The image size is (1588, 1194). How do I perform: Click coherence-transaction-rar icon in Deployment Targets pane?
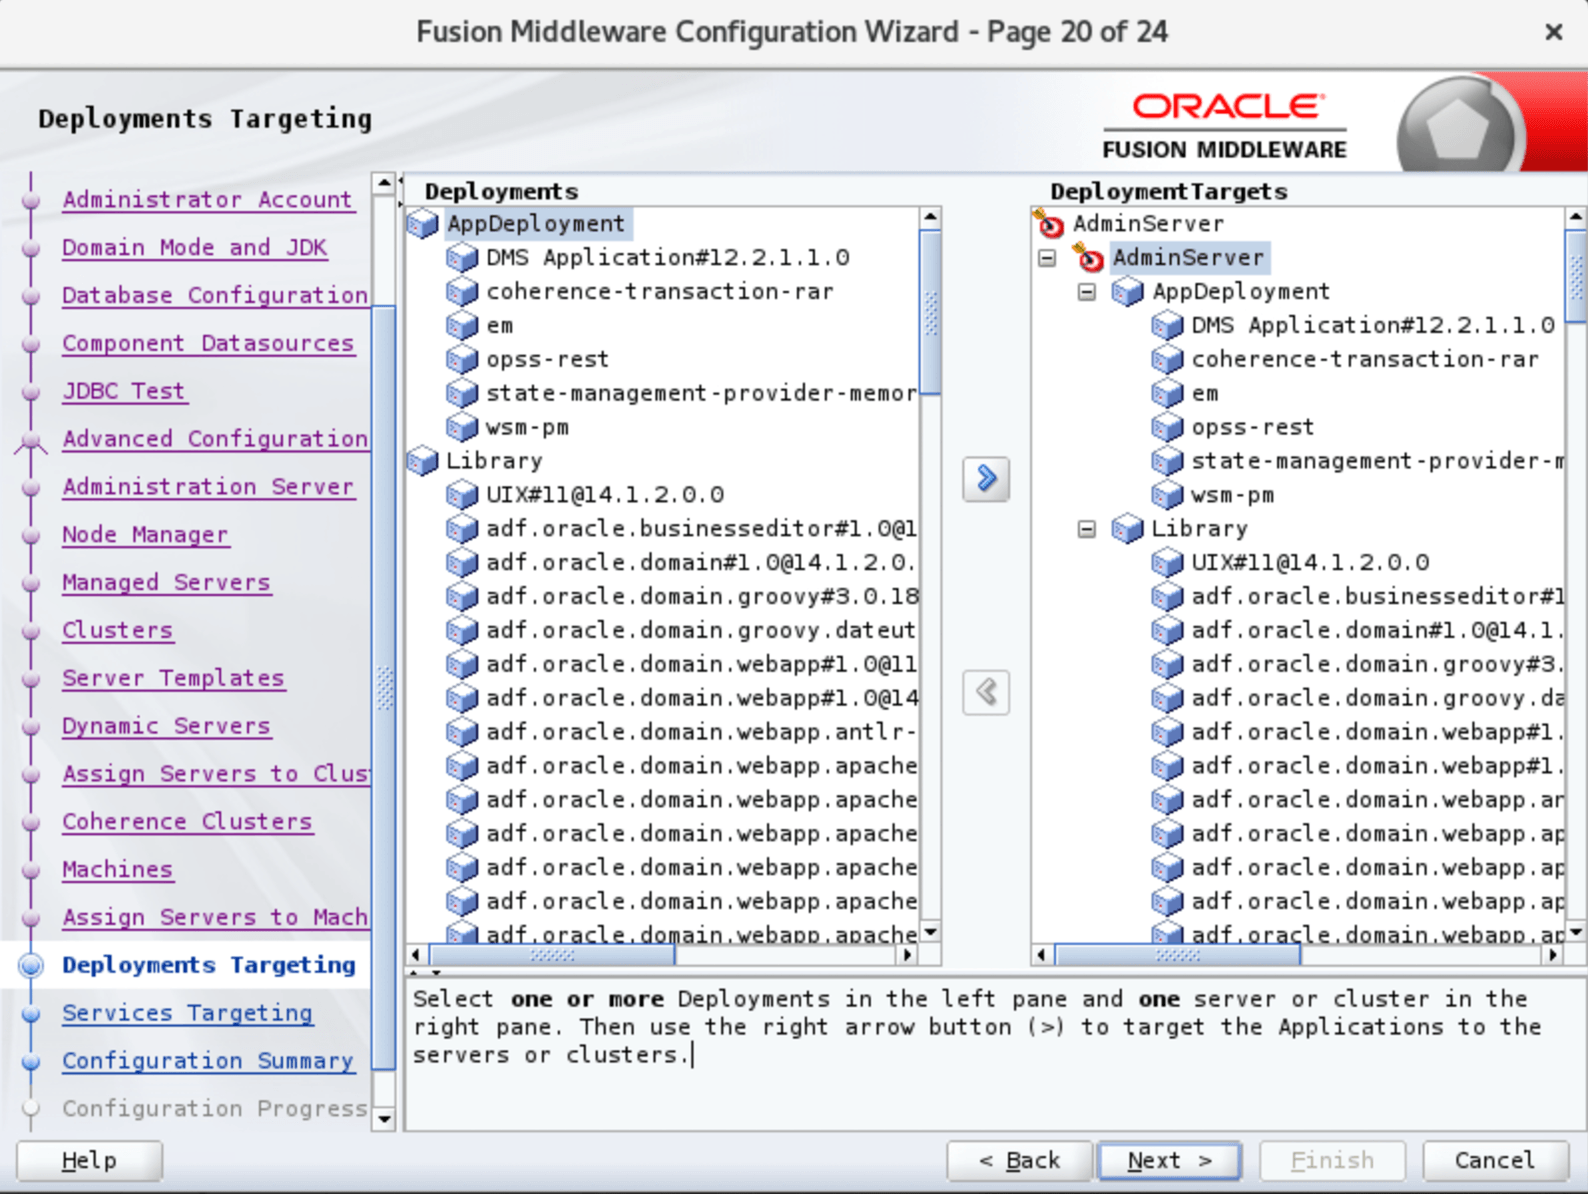click(x=1167, y=360)
